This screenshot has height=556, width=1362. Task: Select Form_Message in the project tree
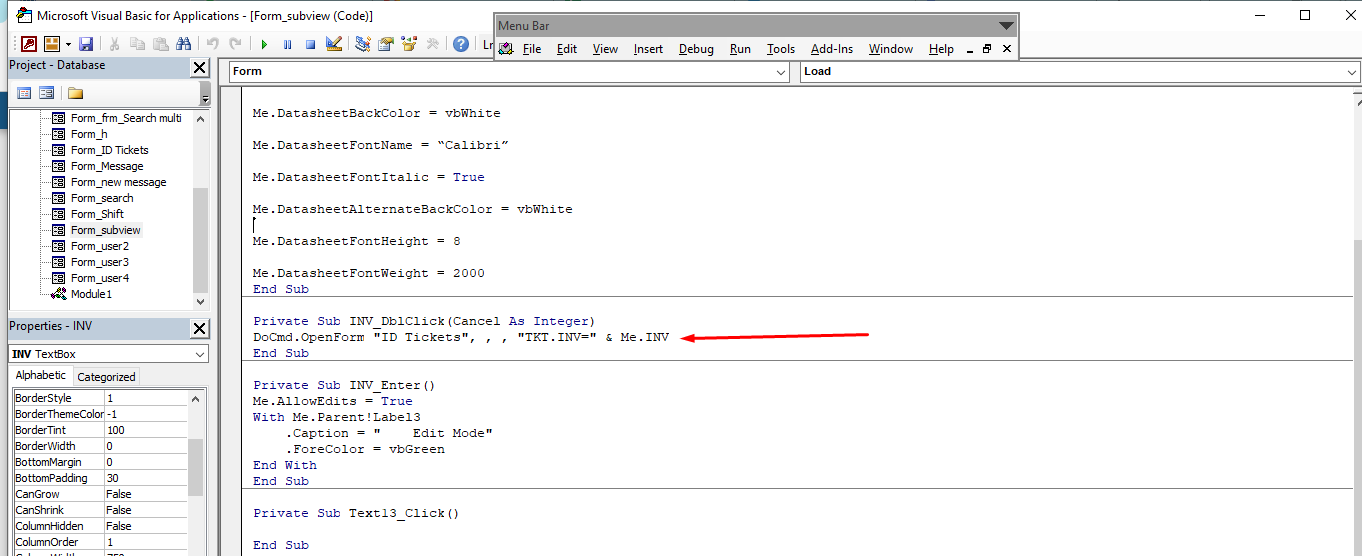[107, 166]
